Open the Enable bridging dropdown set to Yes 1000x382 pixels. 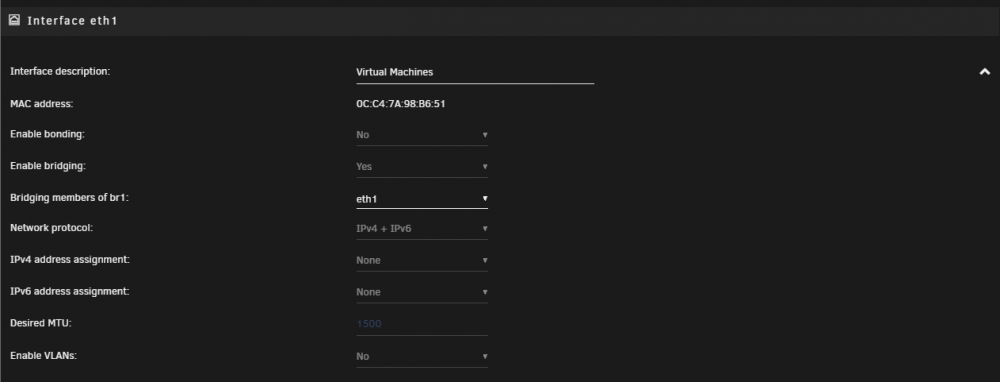422,166
